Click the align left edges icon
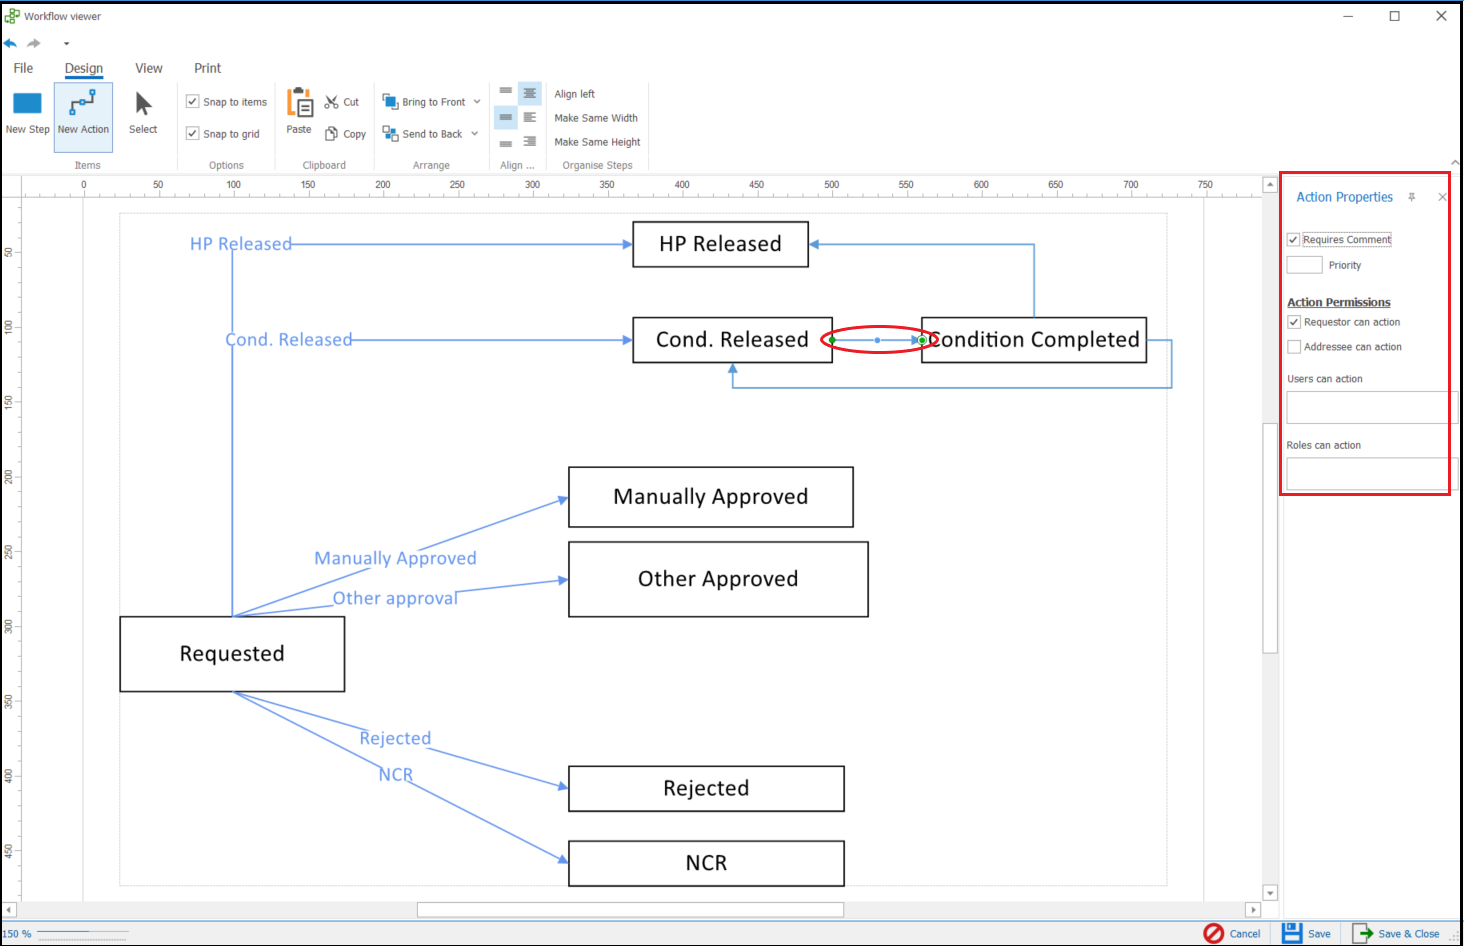 (530, 117)
